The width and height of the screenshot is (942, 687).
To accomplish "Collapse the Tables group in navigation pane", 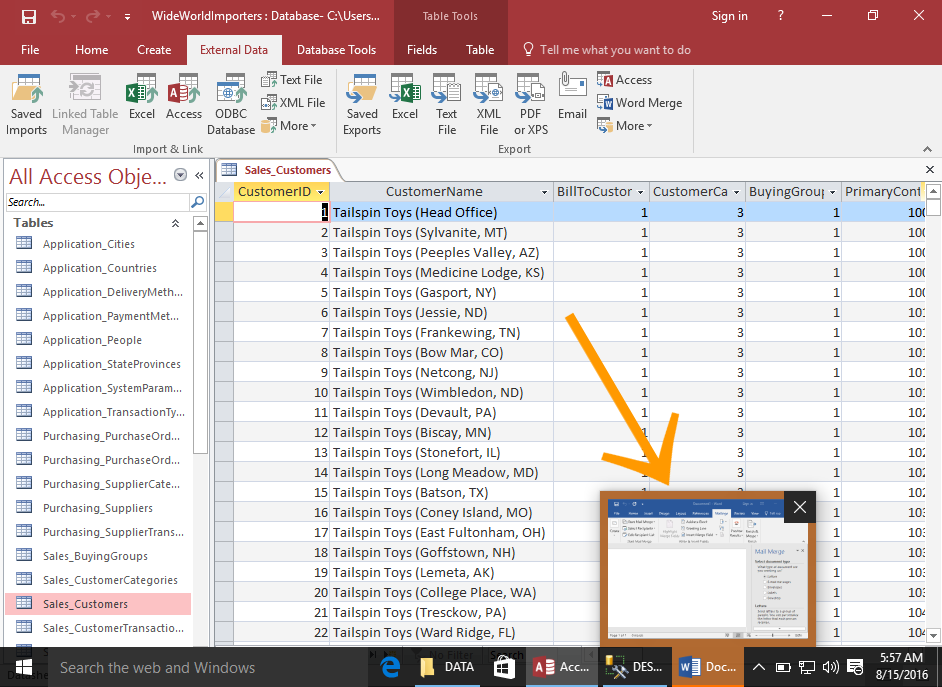I will (x=175, y=223).
